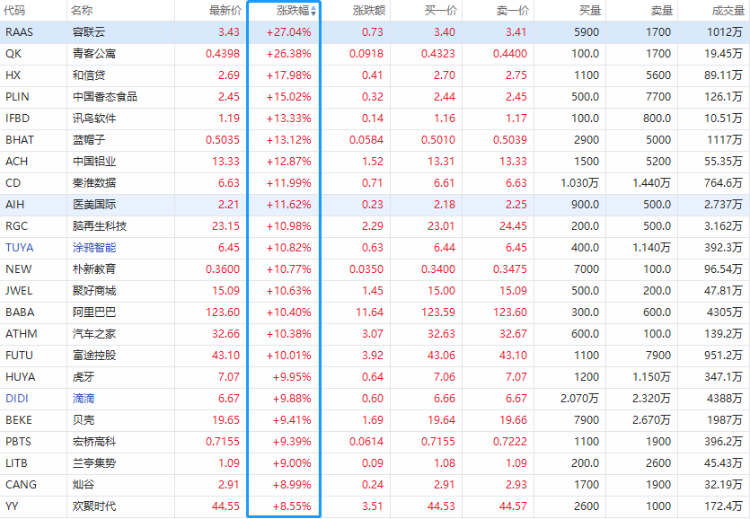Select the 兰亭集势 name cell
Image resolution: width=750 pixels, height=519 pixels.
coord(94,463)
